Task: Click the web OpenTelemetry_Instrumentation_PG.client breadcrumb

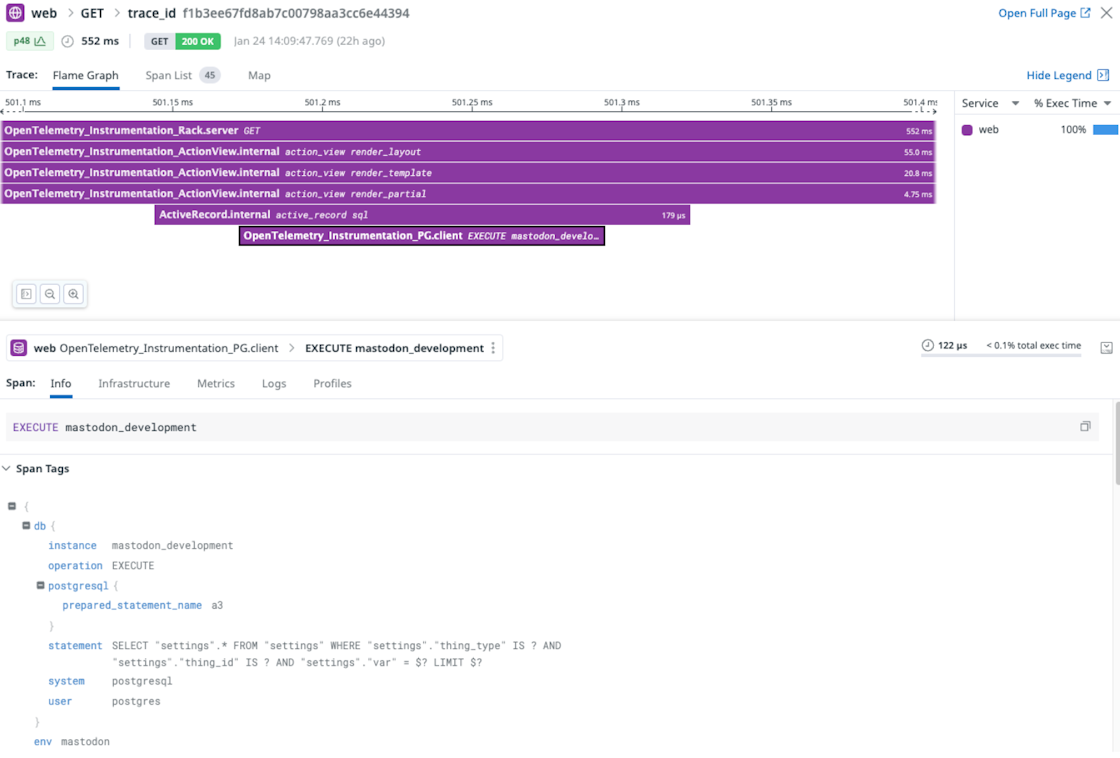Action: pos(156,348)
